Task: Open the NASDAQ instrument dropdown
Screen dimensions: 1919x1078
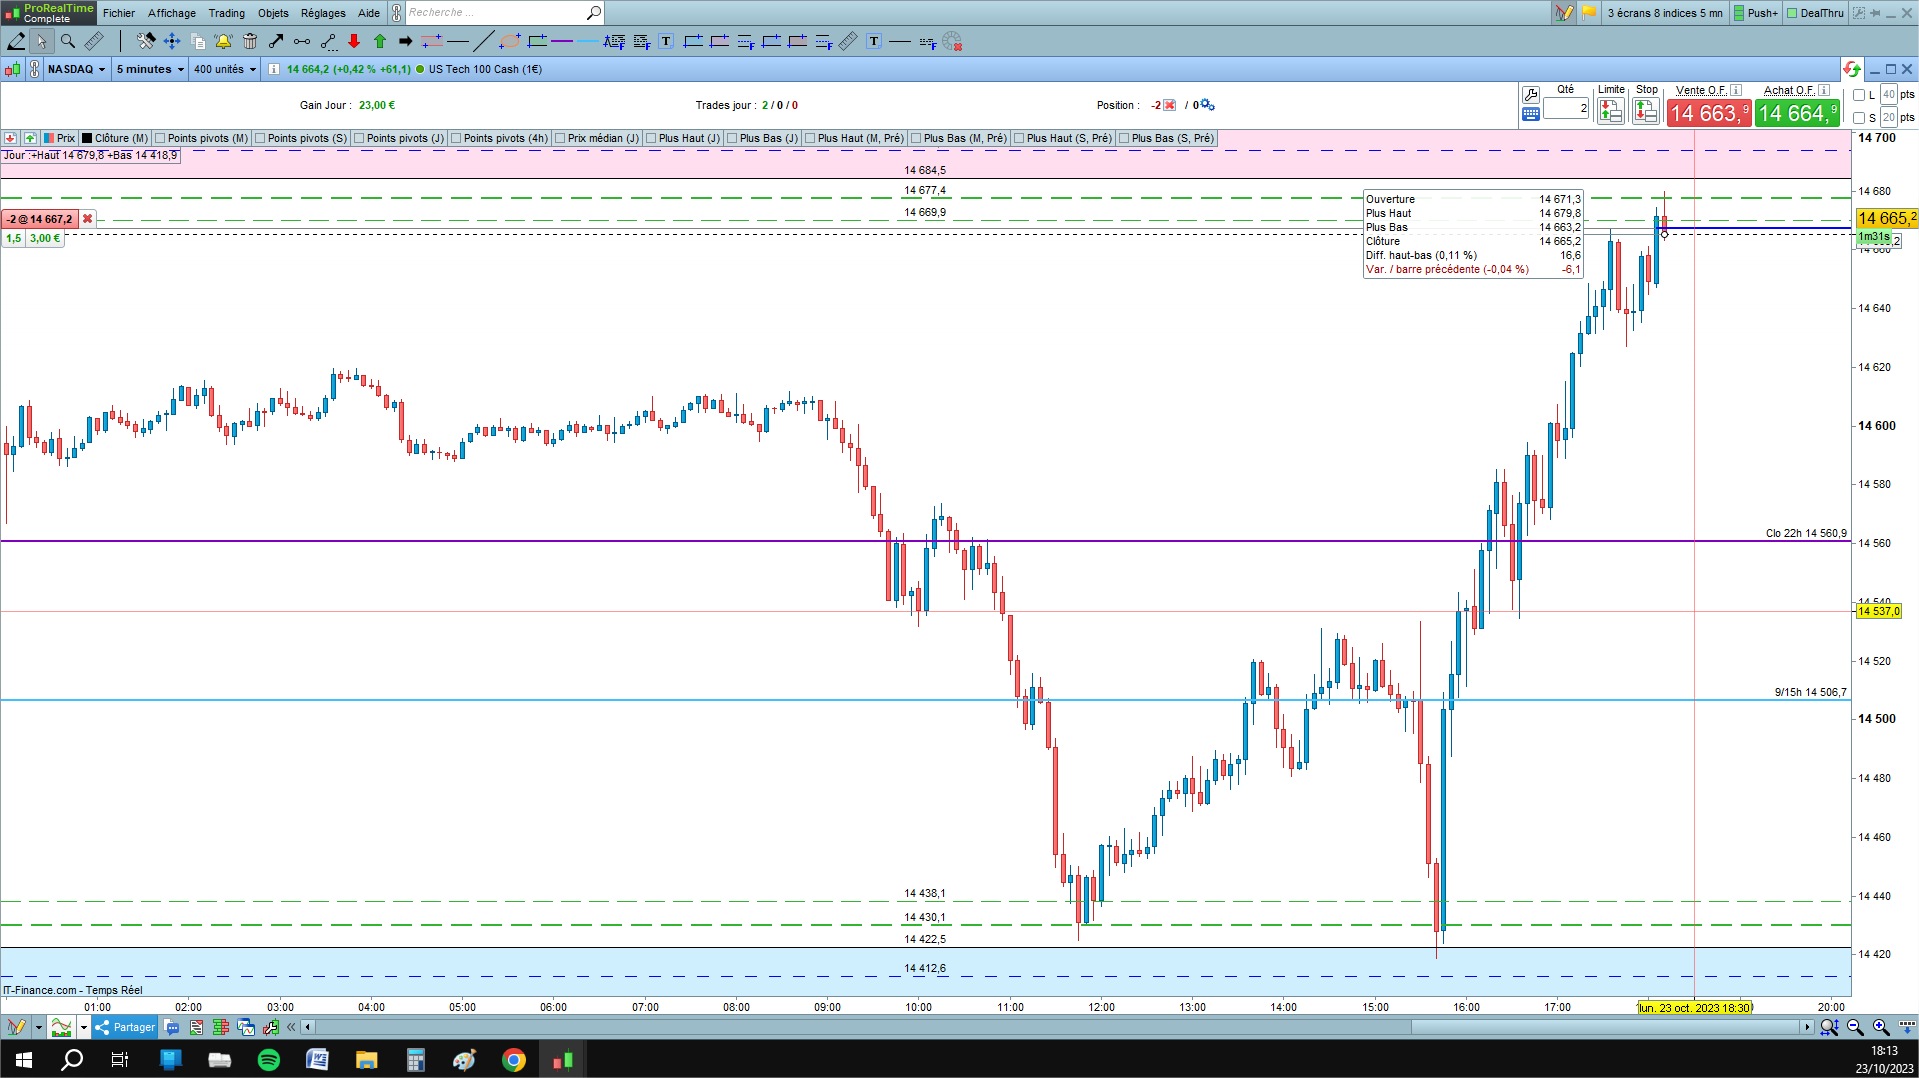Action: click(x=77, y=69)
